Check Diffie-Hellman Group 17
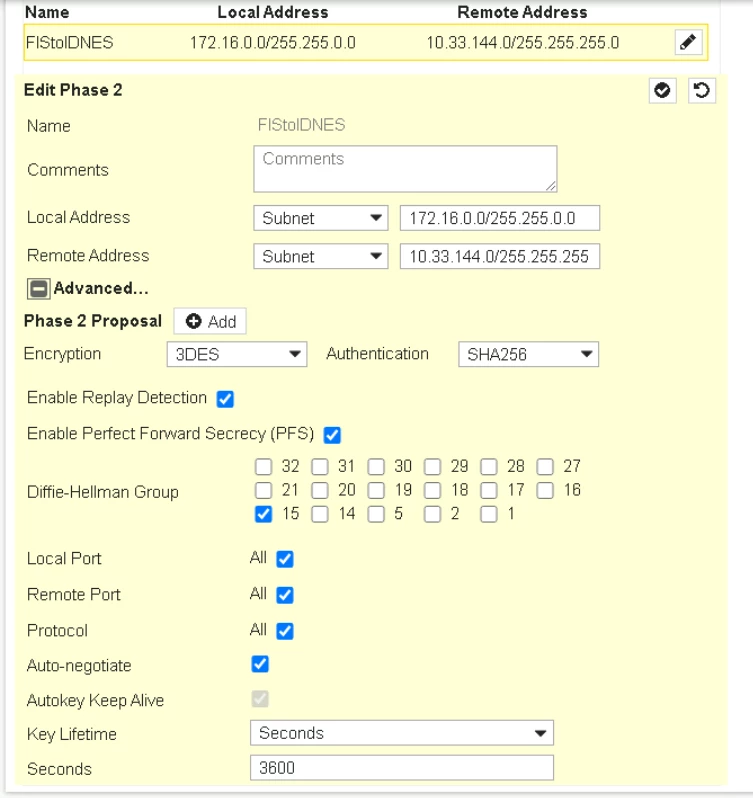Image resolution: width=753 pixels, height=798 pixels. click(x=489, y=490)
